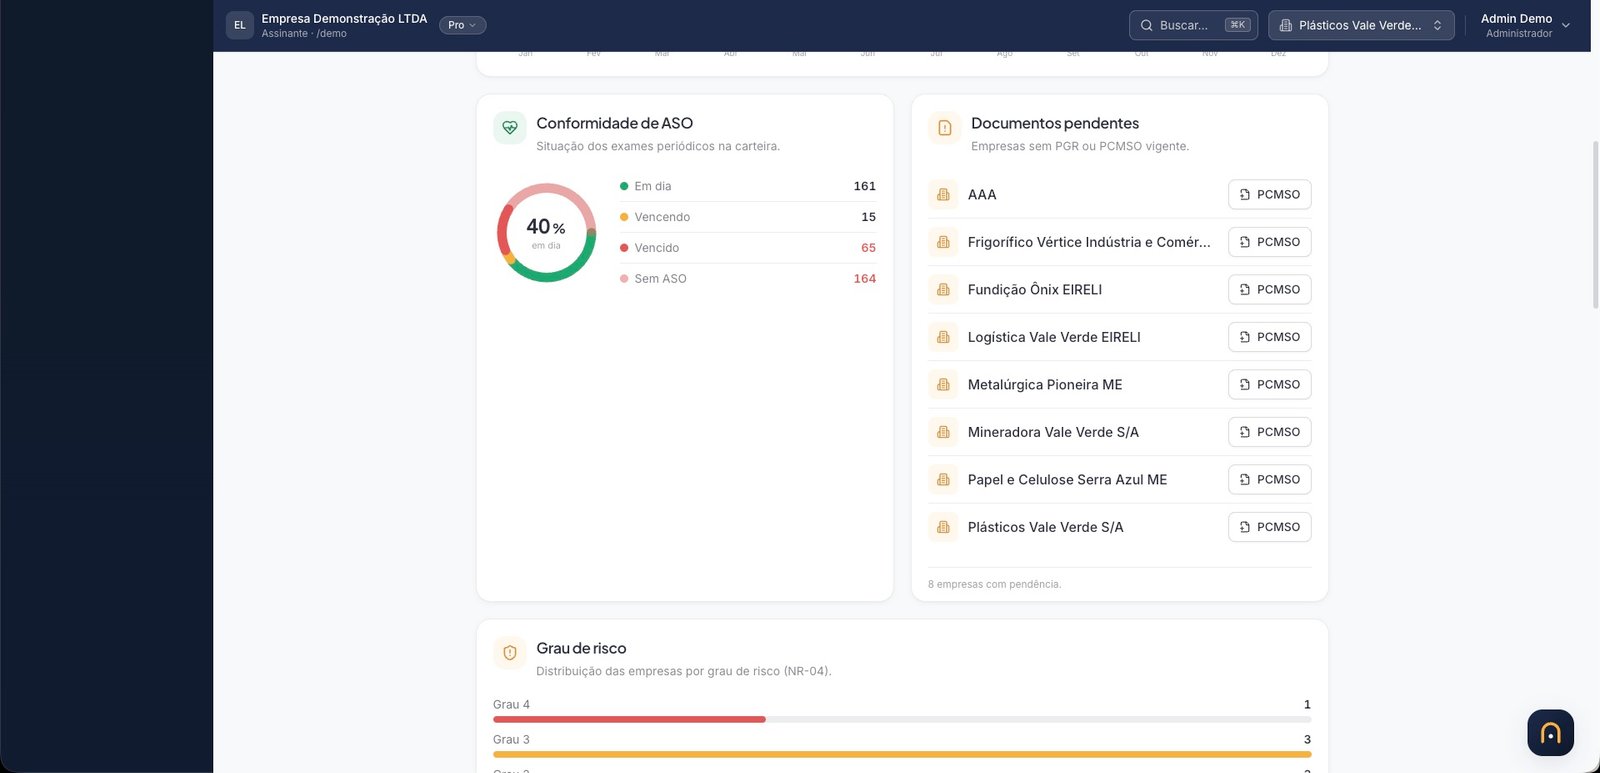Click the Grau de risco heading
The height and width of the screenshot is (773, 1600).
tap(581, 648)
